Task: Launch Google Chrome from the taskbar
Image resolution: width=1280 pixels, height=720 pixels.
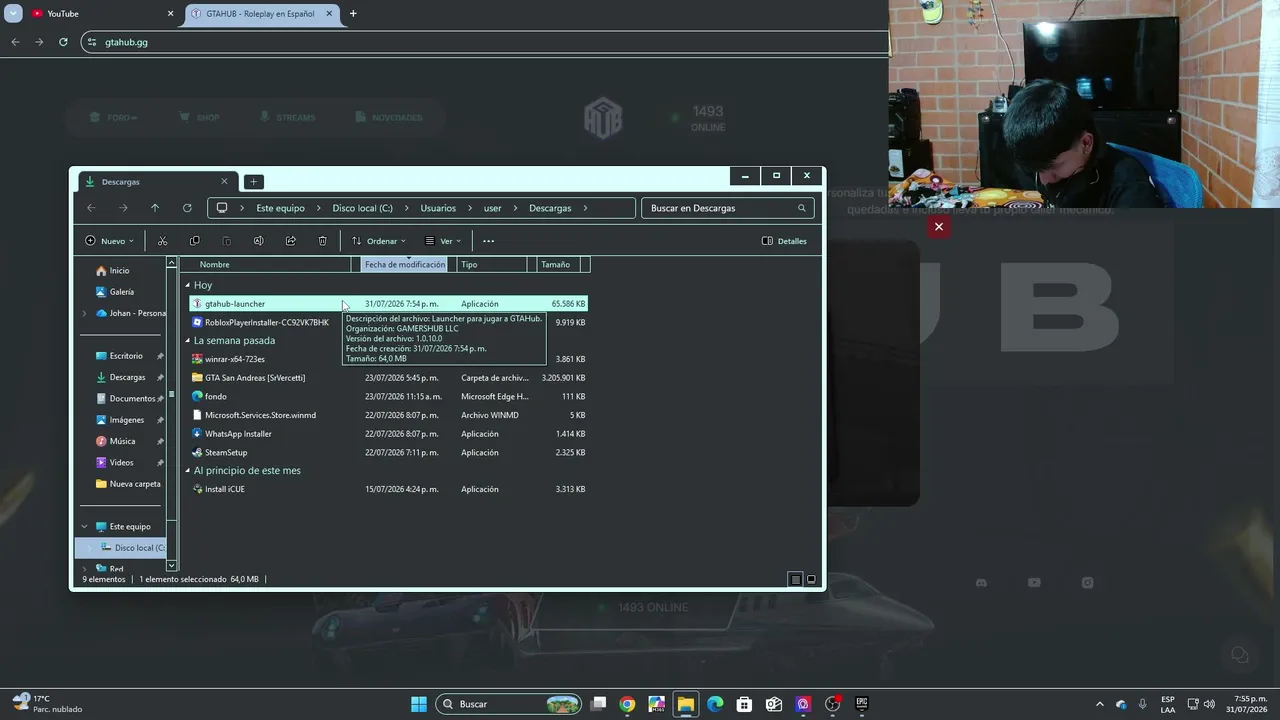Action: [x=627, y=704]
